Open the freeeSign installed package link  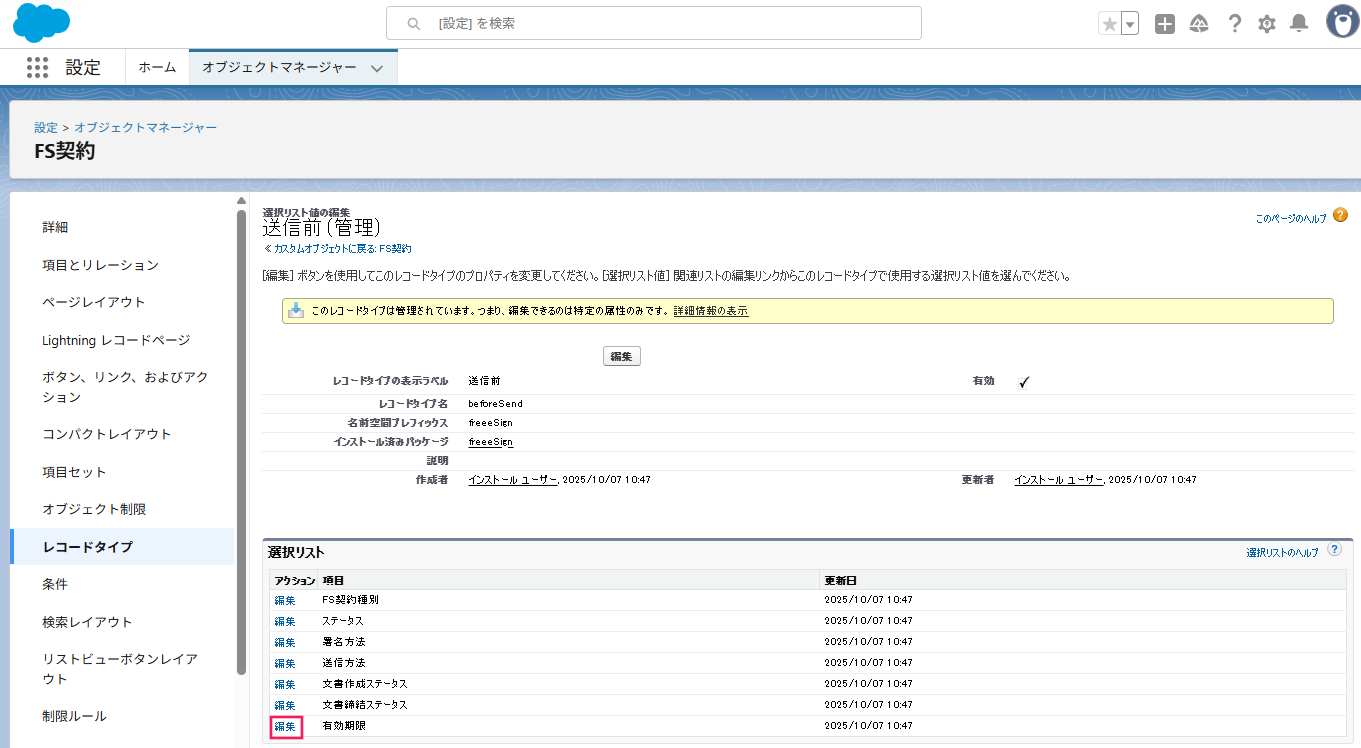click(490, 441)
